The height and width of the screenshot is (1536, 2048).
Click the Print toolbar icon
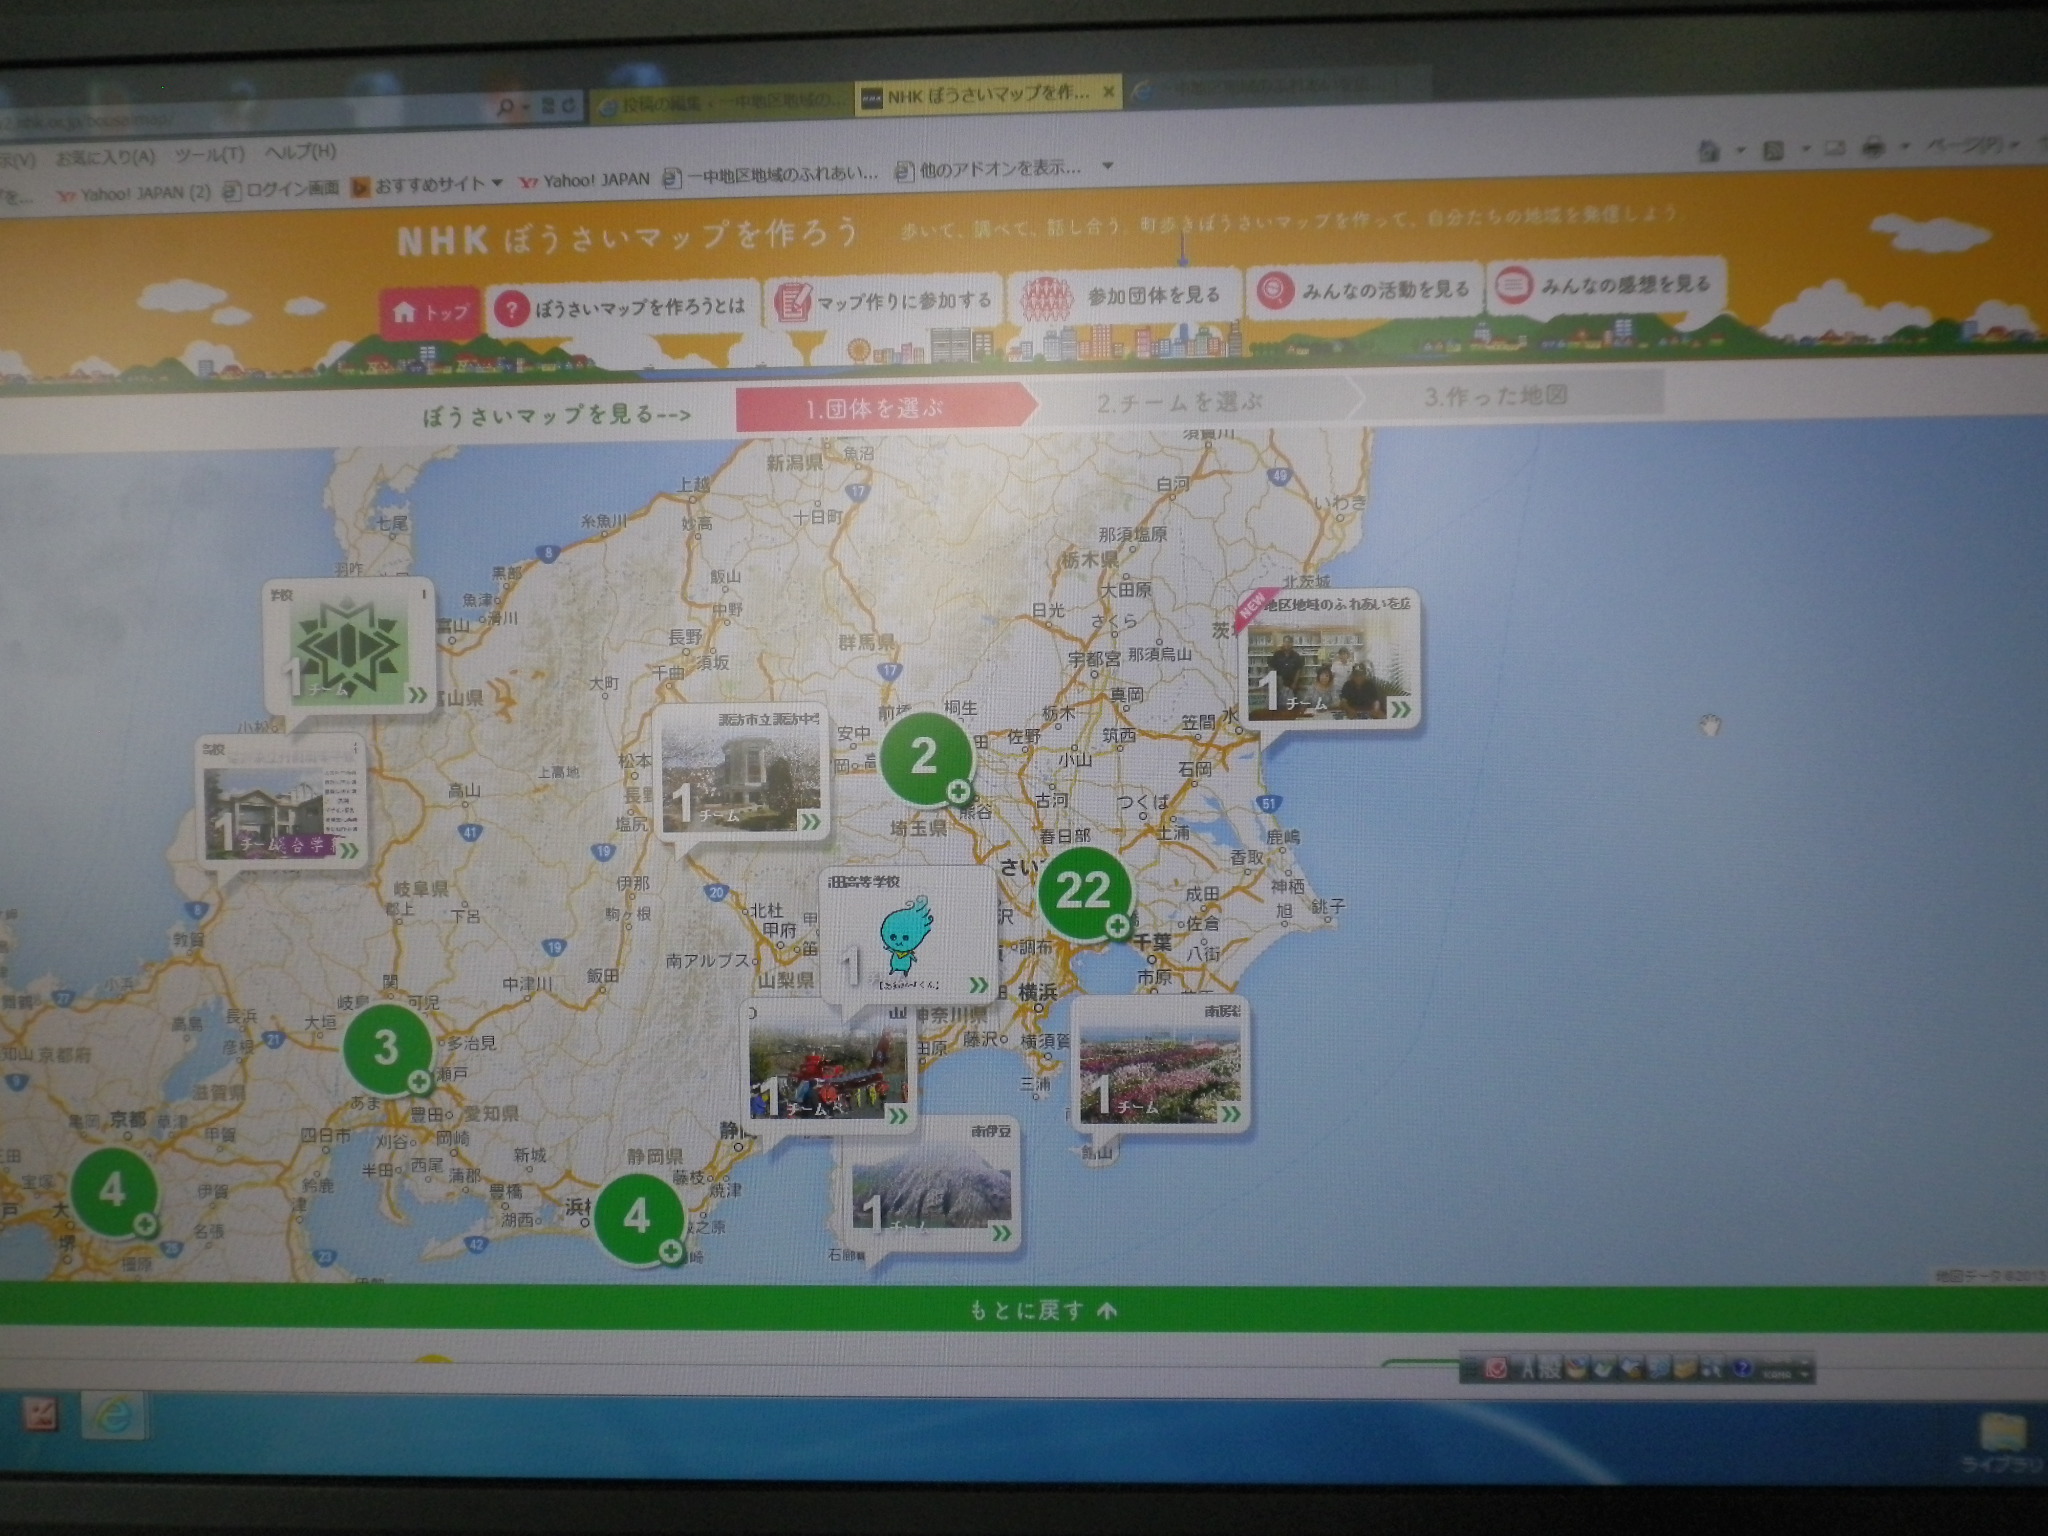1876,148
